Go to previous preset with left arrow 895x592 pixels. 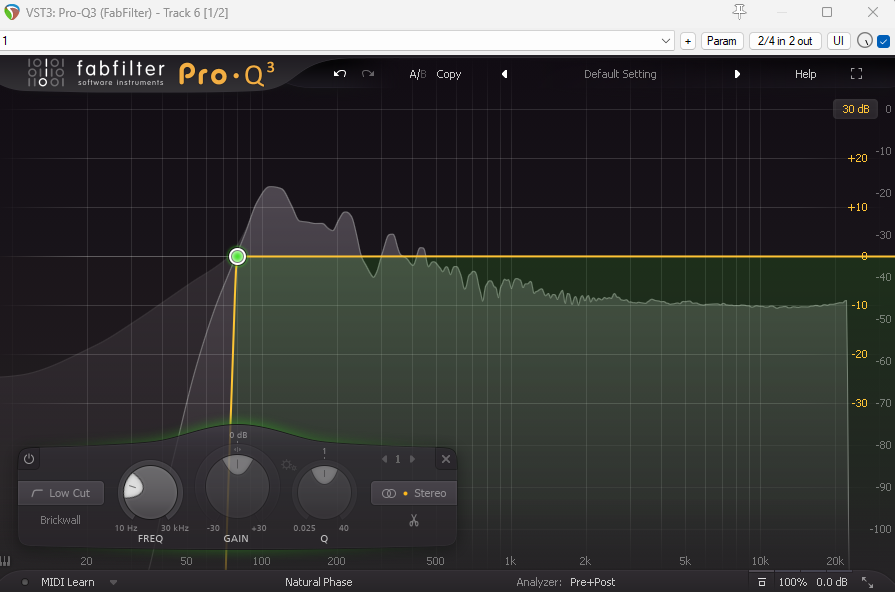(505, 74)
